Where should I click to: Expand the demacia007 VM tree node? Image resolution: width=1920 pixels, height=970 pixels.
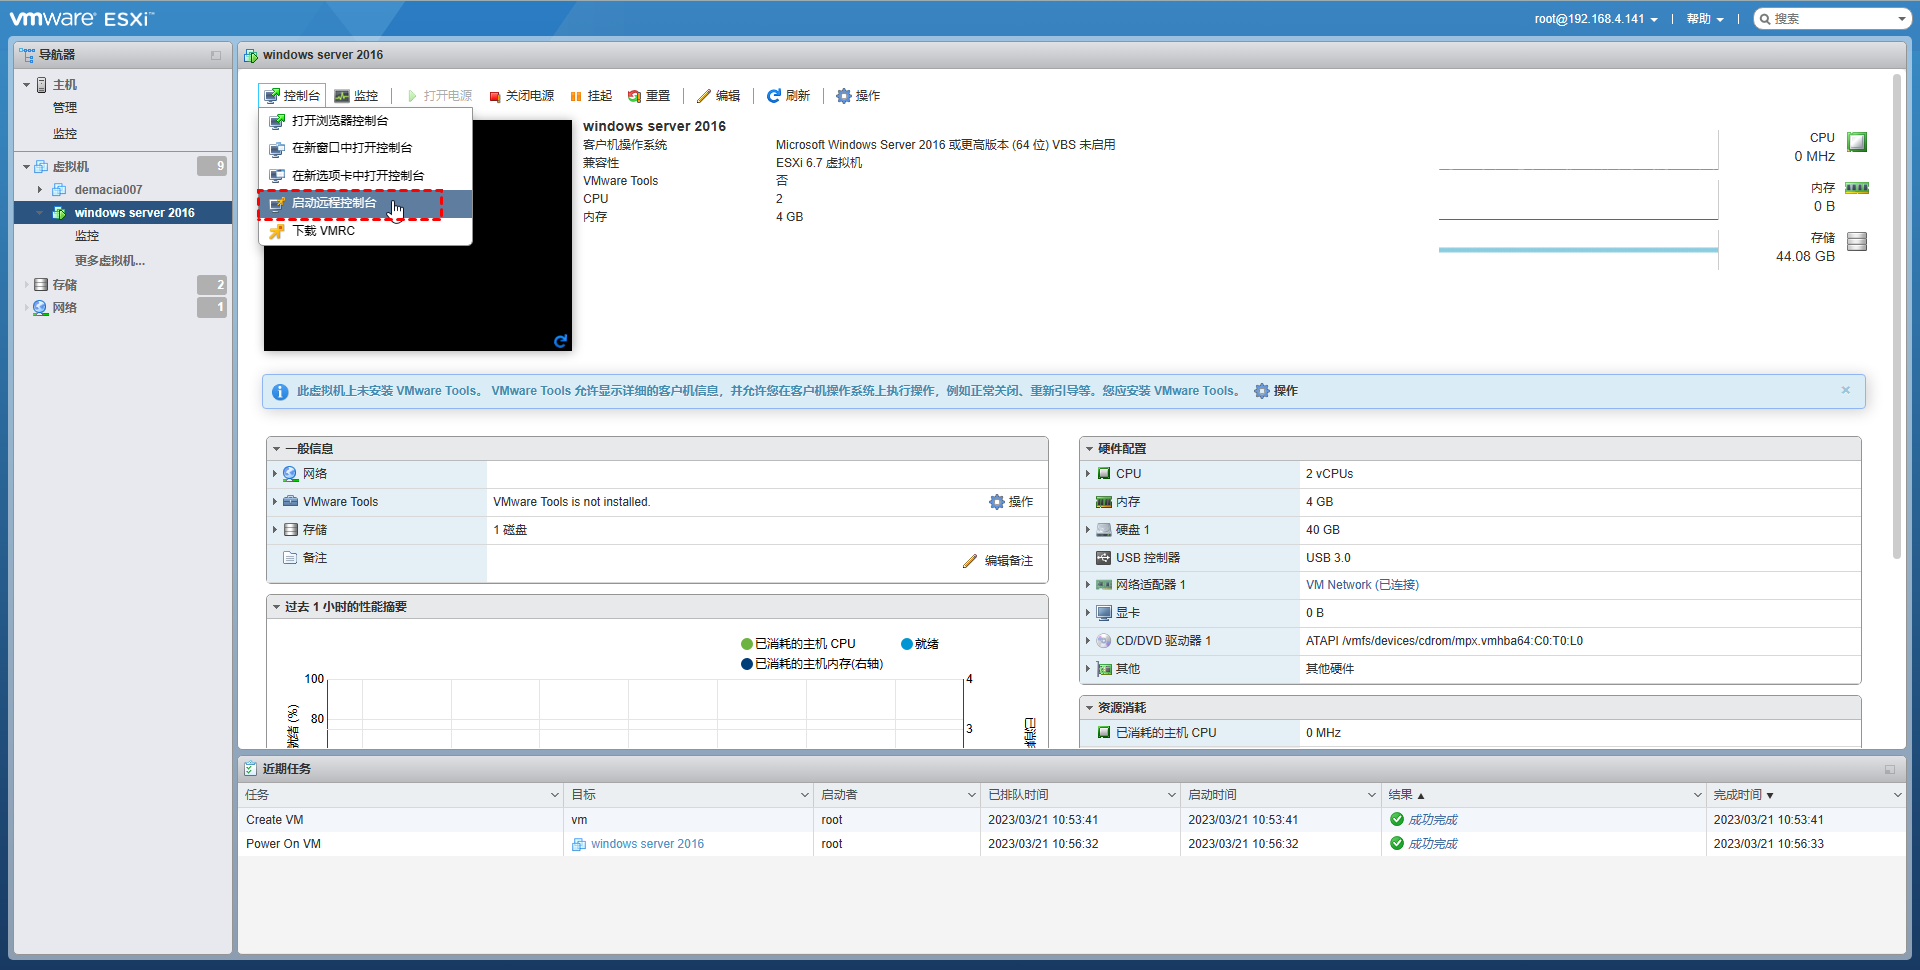click(x=40, y=190)
